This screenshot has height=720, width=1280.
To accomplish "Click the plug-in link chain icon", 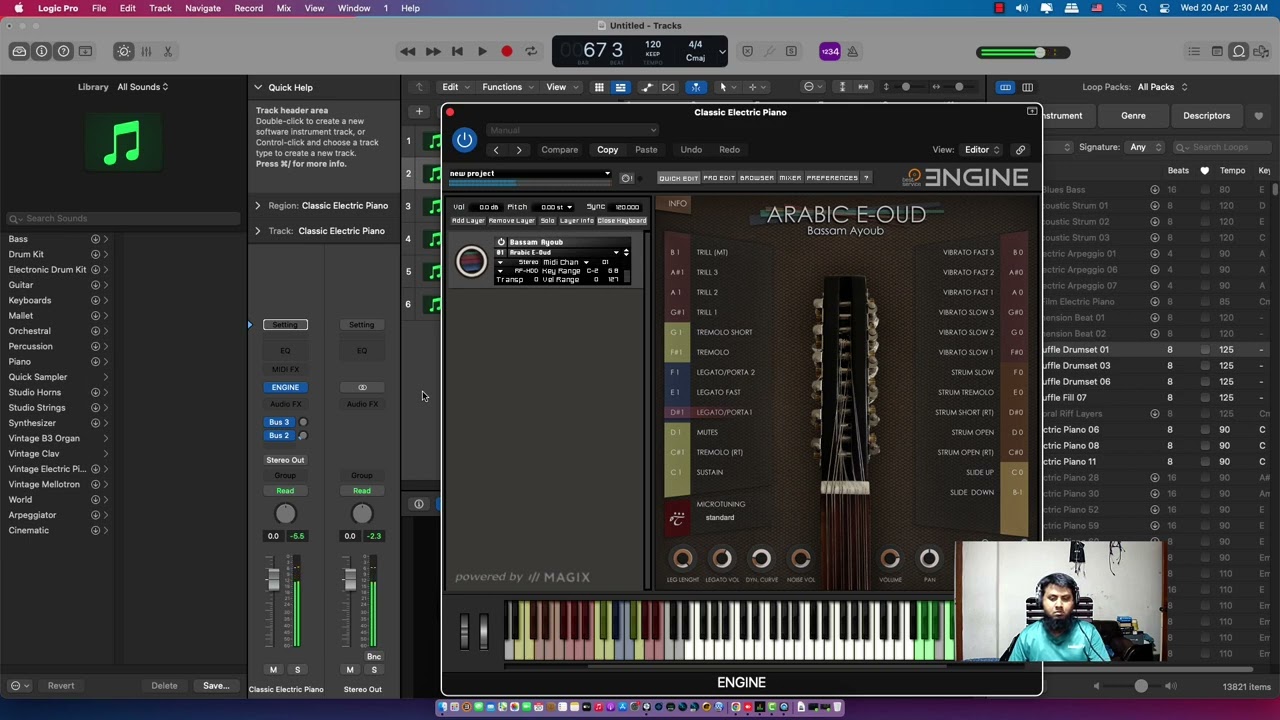I will (1020, 150).
